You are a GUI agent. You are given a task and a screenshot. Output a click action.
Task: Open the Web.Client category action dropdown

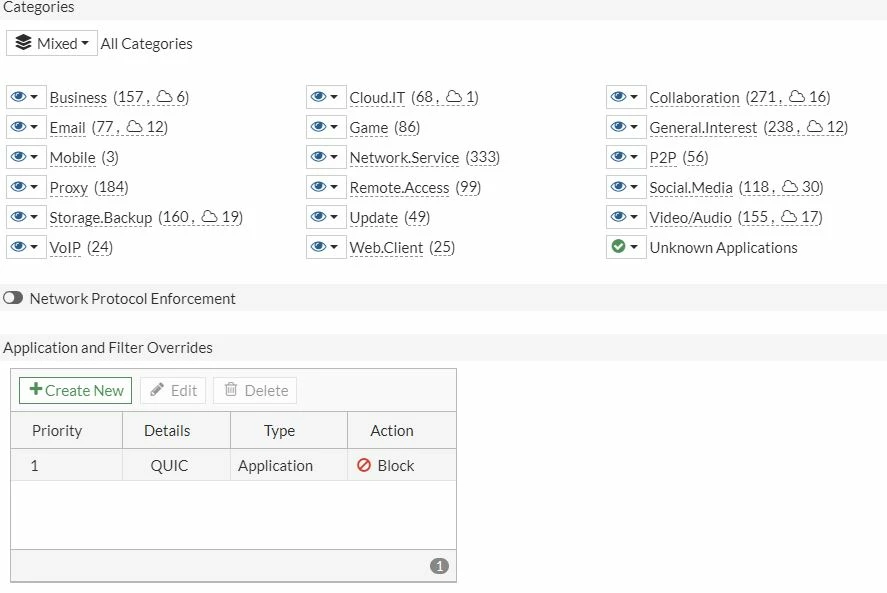click(x=326, y=247)
